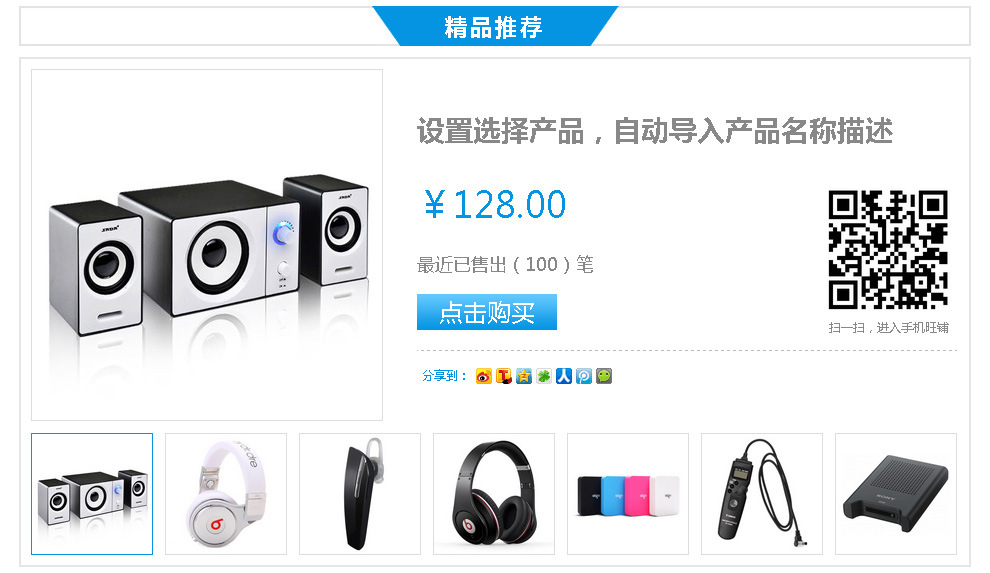Click the ¥128.00 price text

pos(495,204)
